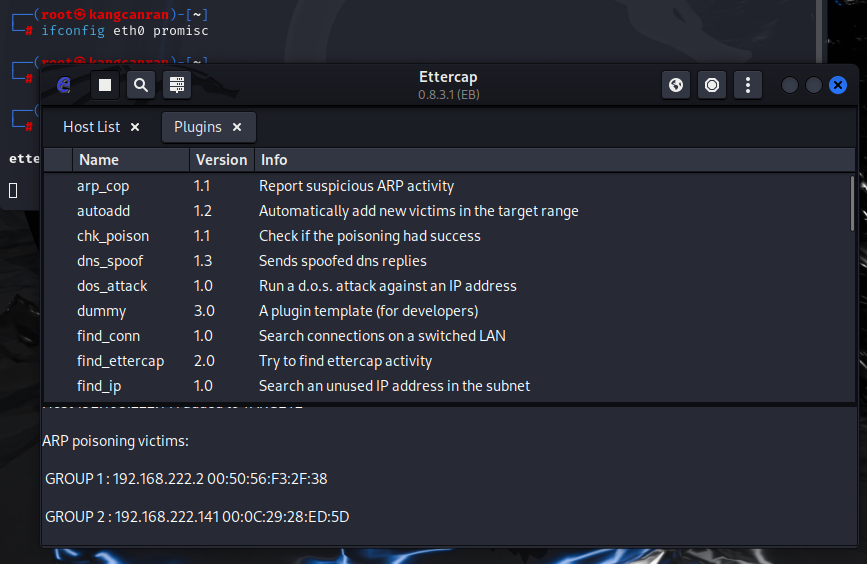Screen dimensions: 867x564
Task: Open the MITM globe menu
Action: [676, 85]
